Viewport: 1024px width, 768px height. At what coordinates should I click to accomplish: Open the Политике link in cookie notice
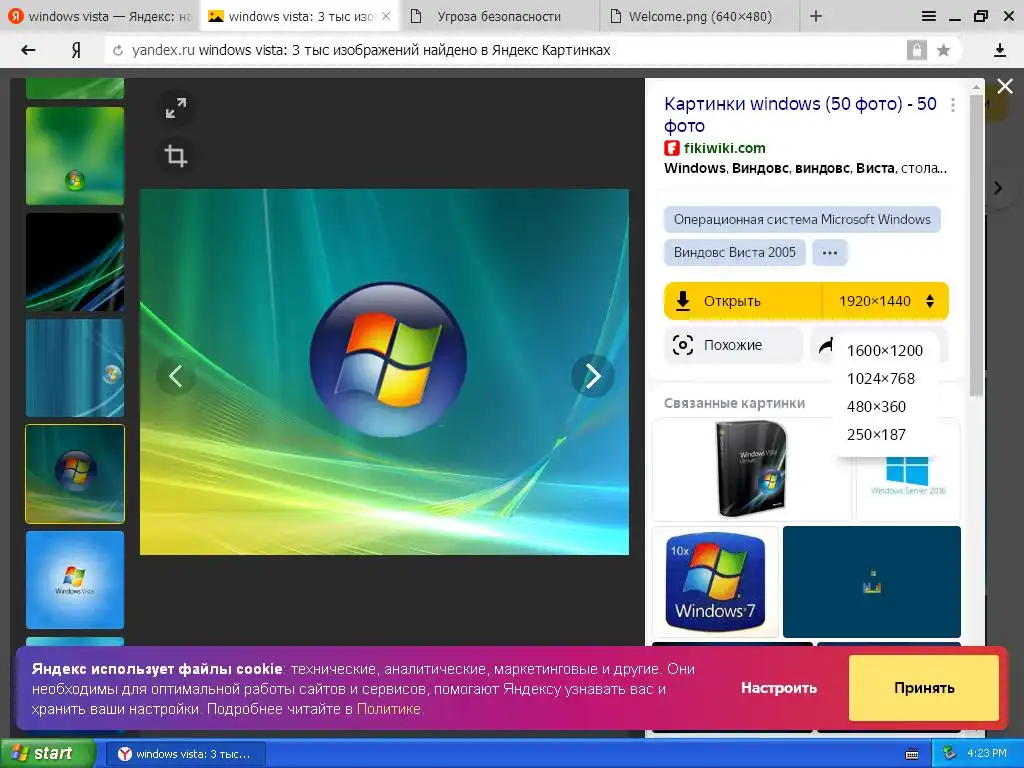[388, 709]
